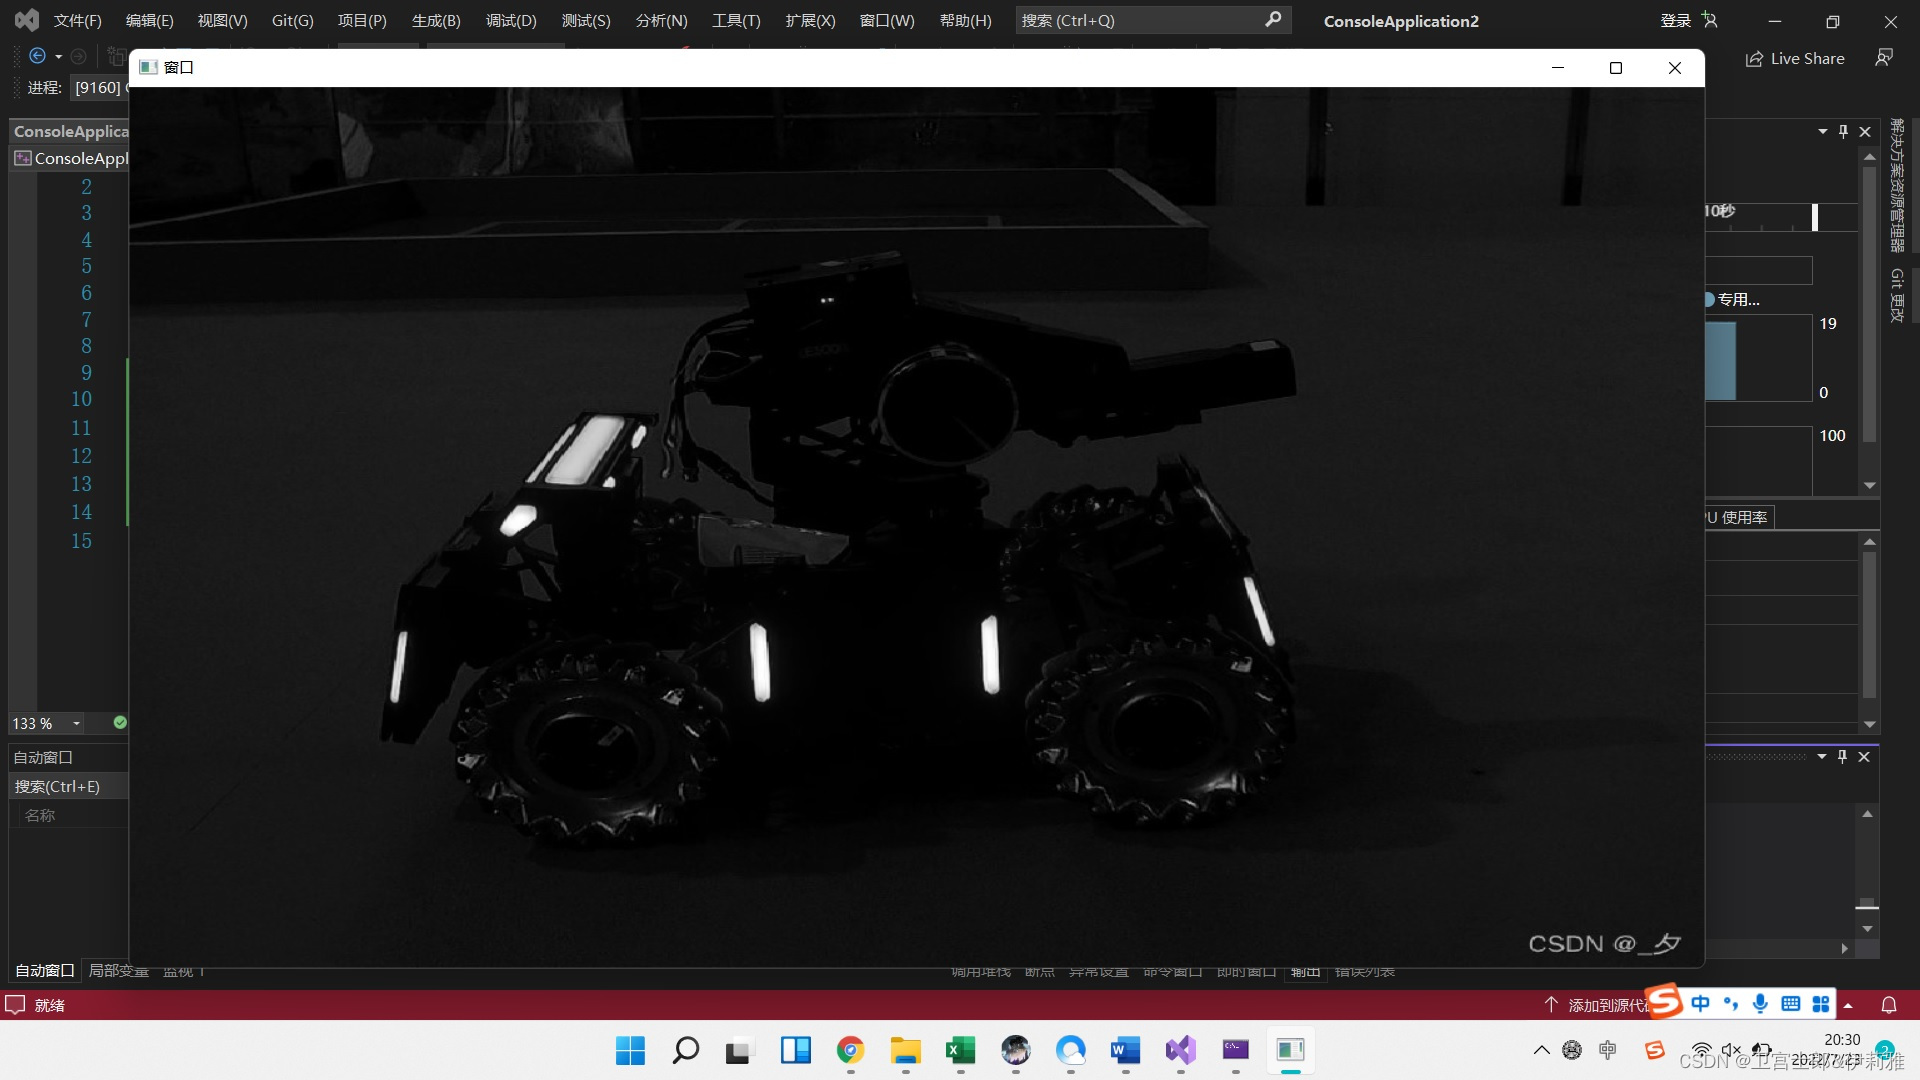The image size is (1920, 1080).
Task: Click the Visual Studio taskbar icon
Action: tap(1180, 1050)
